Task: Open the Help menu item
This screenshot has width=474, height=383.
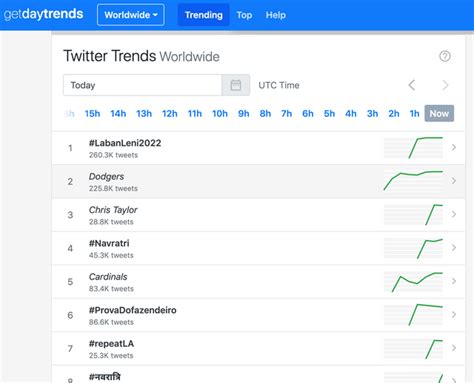Action: click(276, 15)
